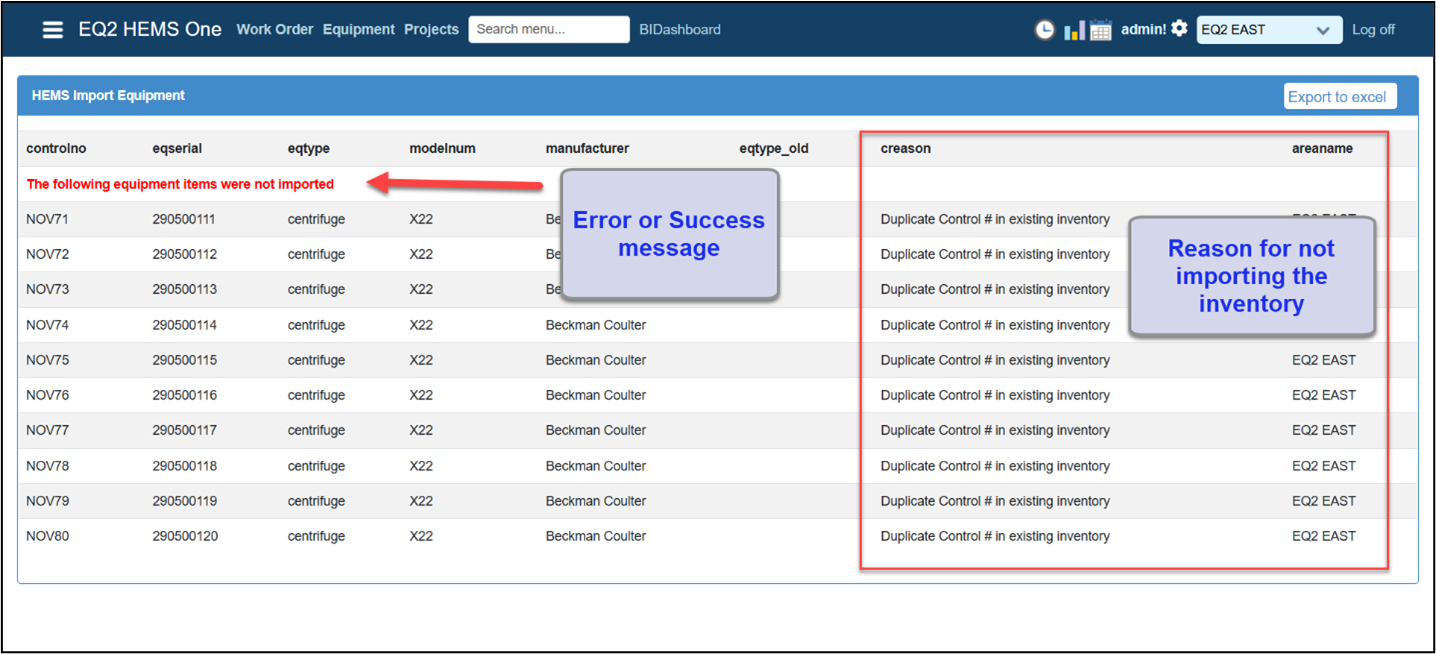The image size is (1436, 654).
Task: Click the eqserial column header
Action: tap(177, 149)
